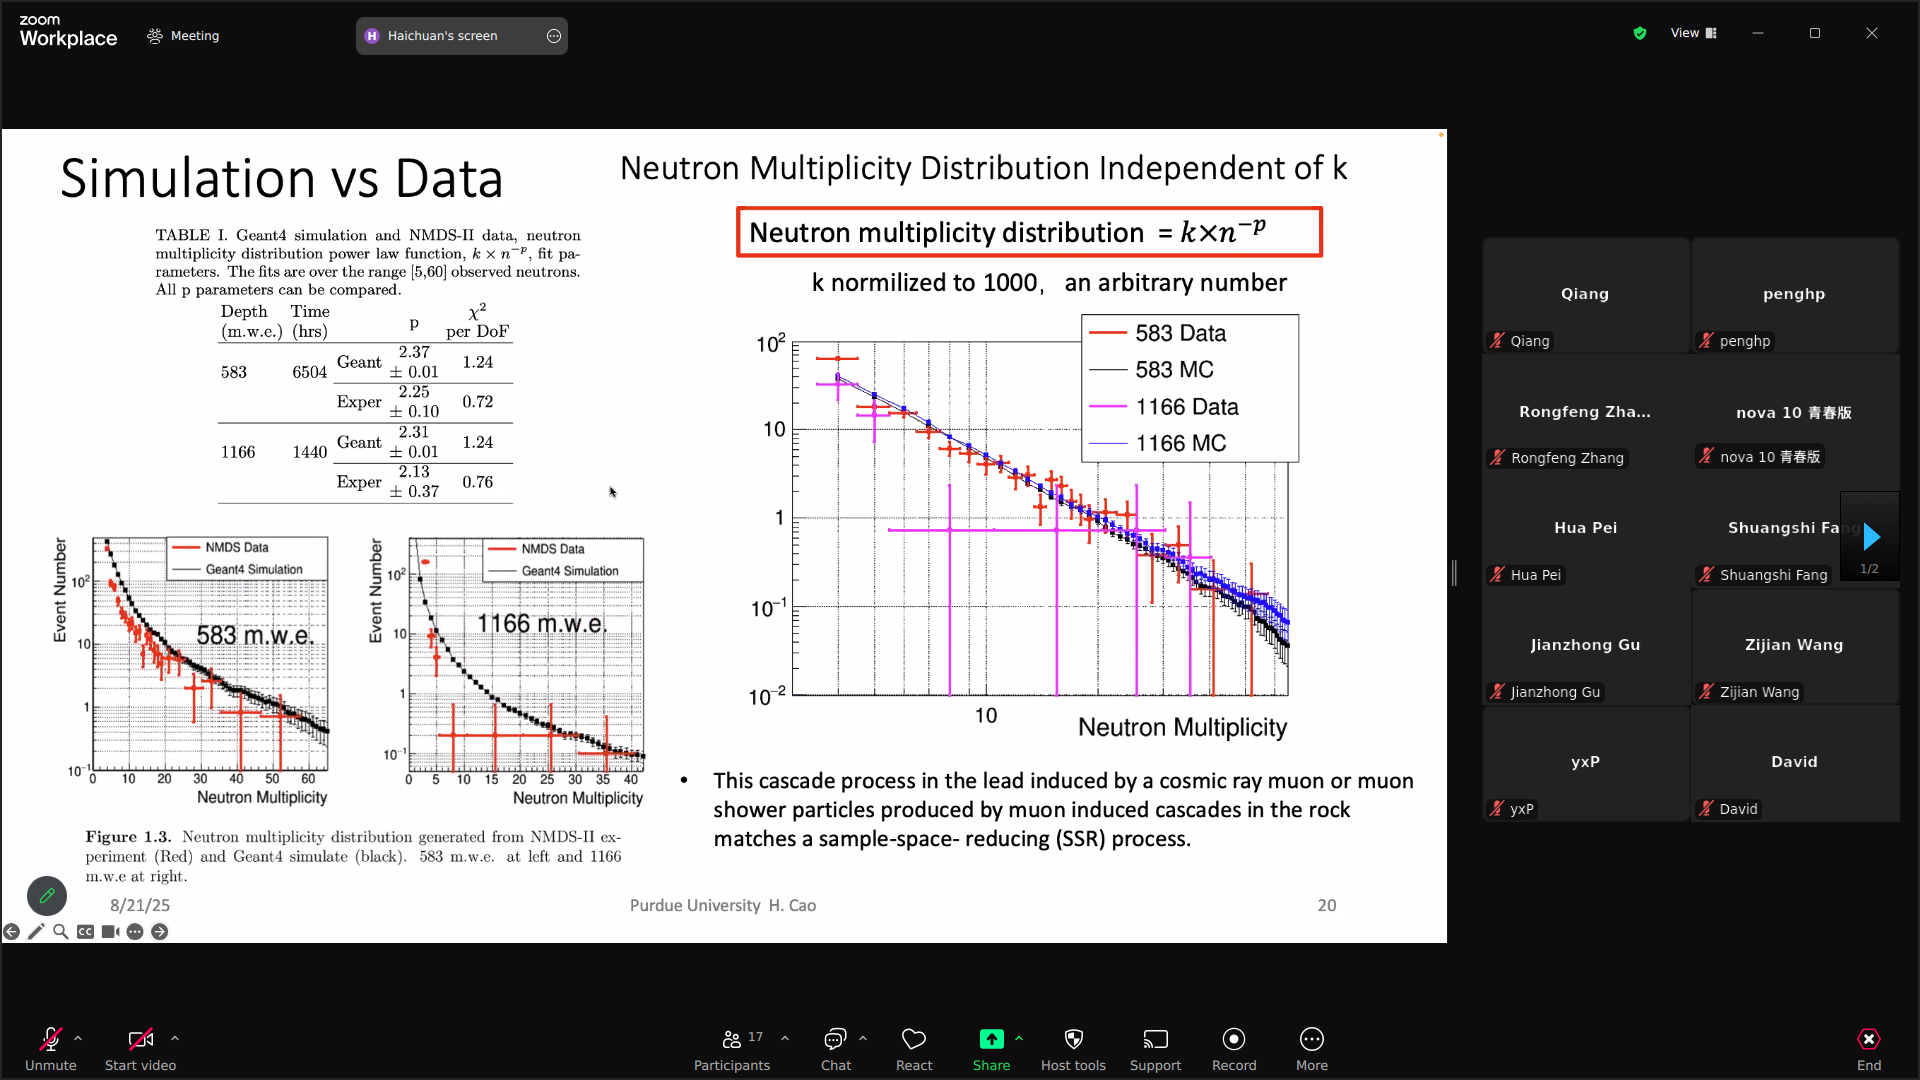This screenshot has width=1920, height=1080.
Task: Open the Participants panel
Action: point(732,1049)
